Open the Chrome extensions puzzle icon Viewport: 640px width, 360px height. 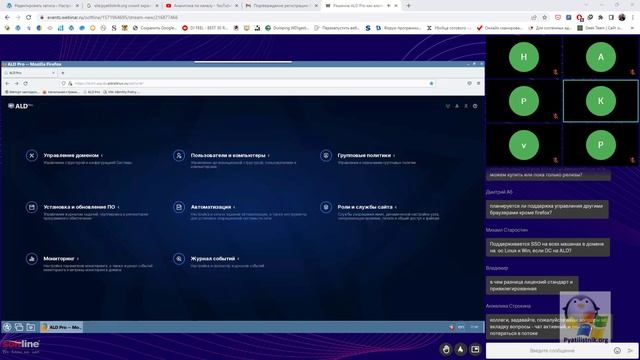(601, 18)
